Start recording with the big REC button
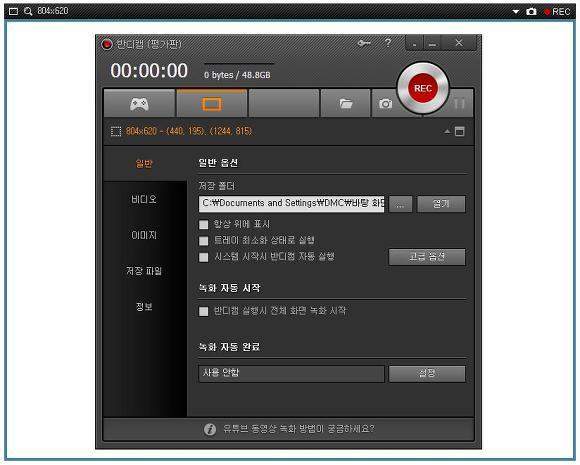The width and height of the screenshot is (580, 465). 423,88
